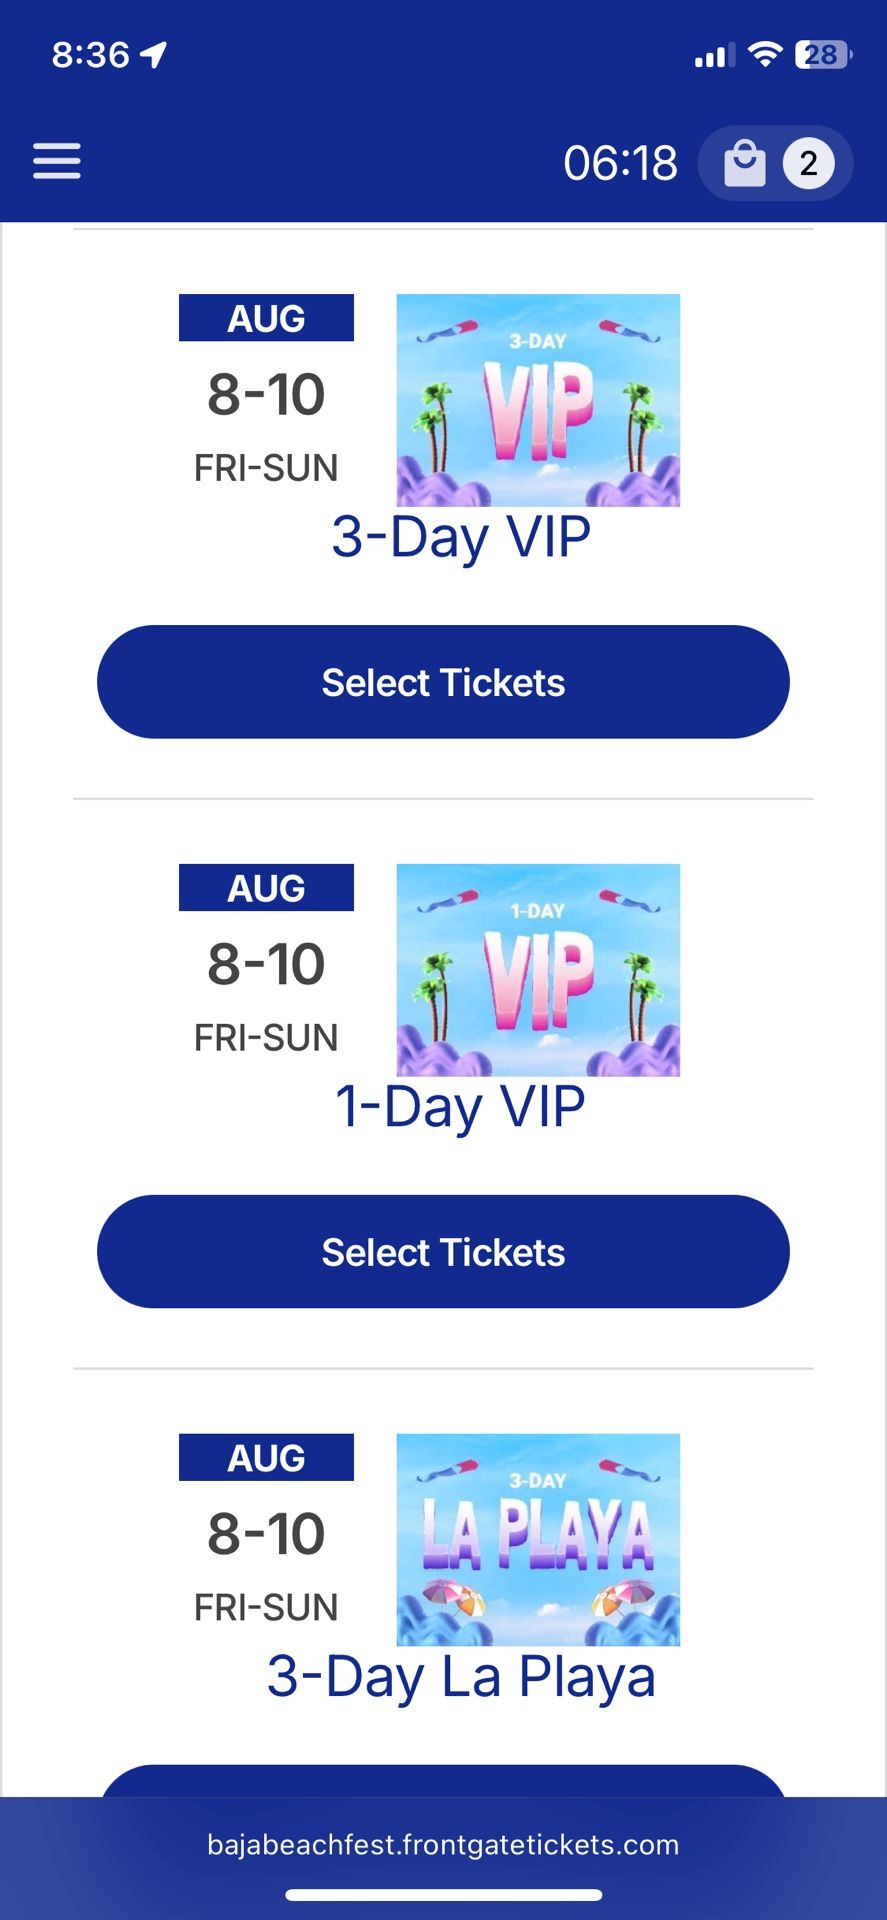This screenshot has width=887, height=1920.
Task: Tap the Wi-Fi status icon
Action: point(765,54)
